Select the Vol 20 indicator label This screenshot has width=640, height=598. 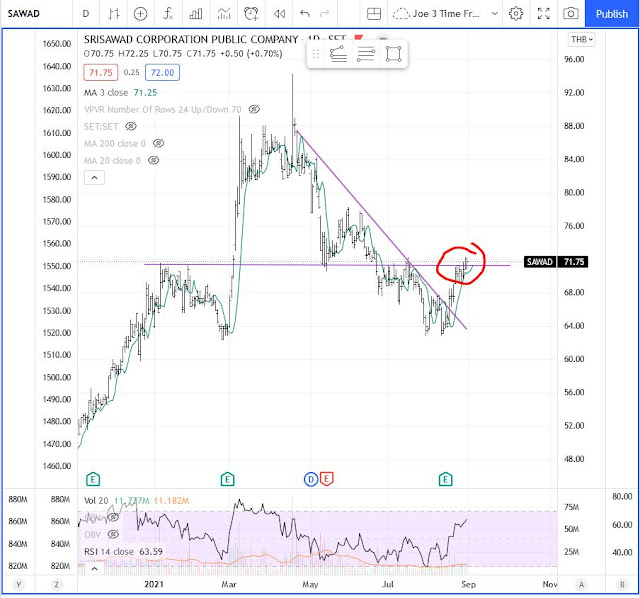click(x=96, y=500)
